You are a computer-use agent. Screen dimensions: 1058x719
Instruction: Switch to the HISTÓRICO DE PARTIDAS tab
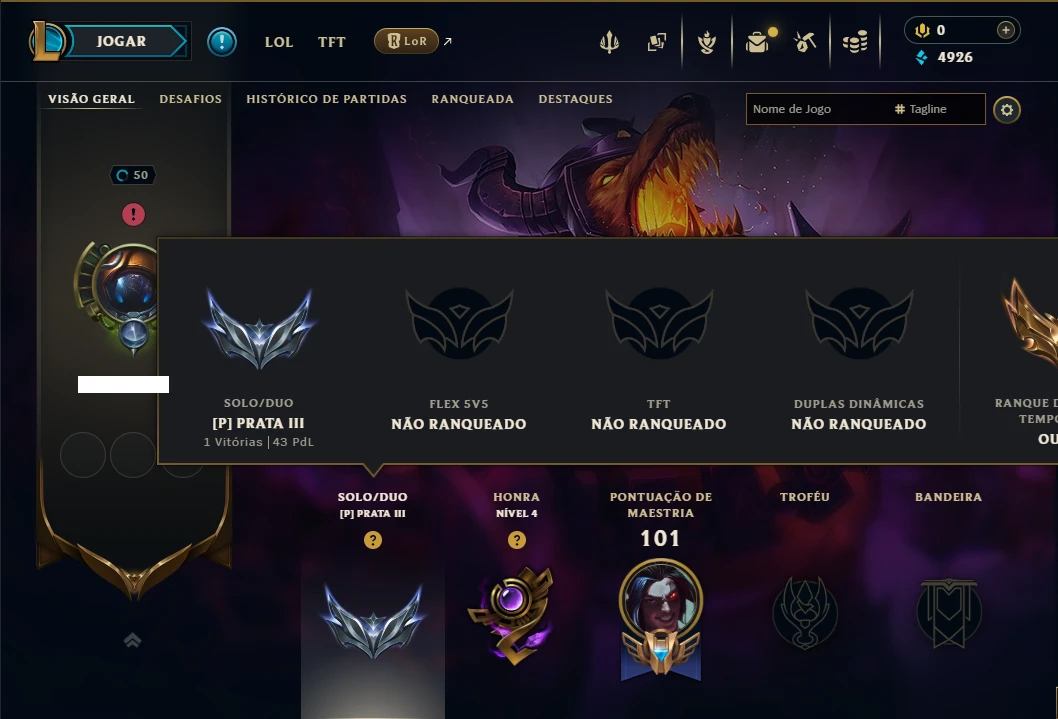[327, 99]
